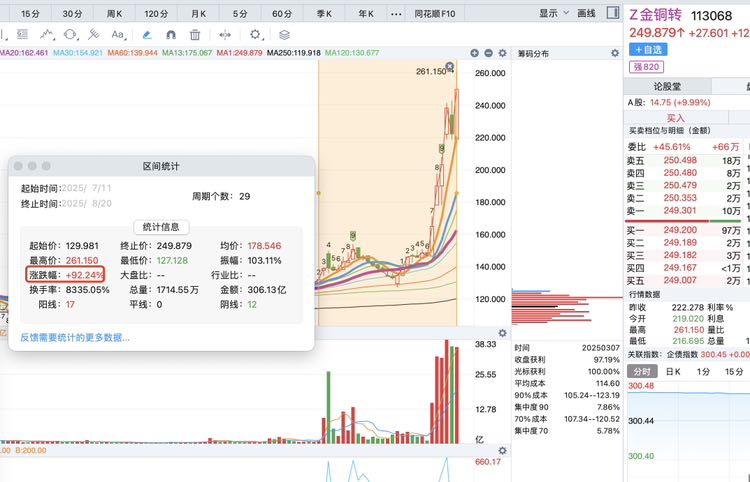Close the highlighted range selection
This screenshot has height=482, width=750.
(450, 66)
